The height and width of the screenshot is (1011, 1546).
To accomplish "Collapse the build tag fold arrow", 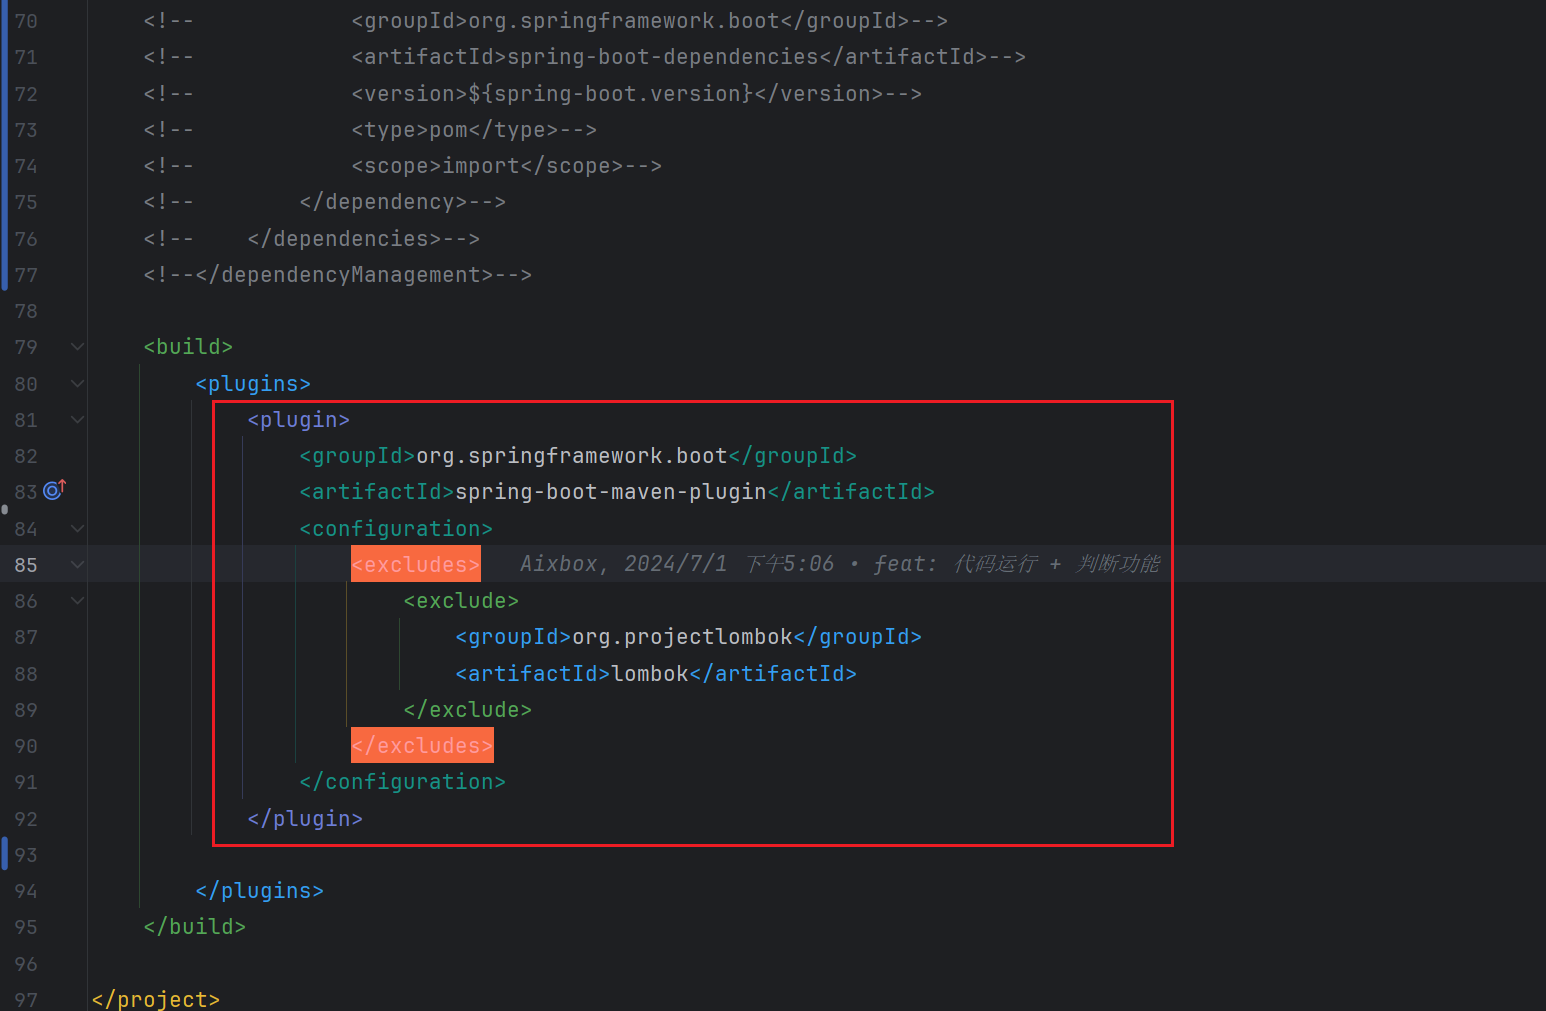I will [77, 347].
